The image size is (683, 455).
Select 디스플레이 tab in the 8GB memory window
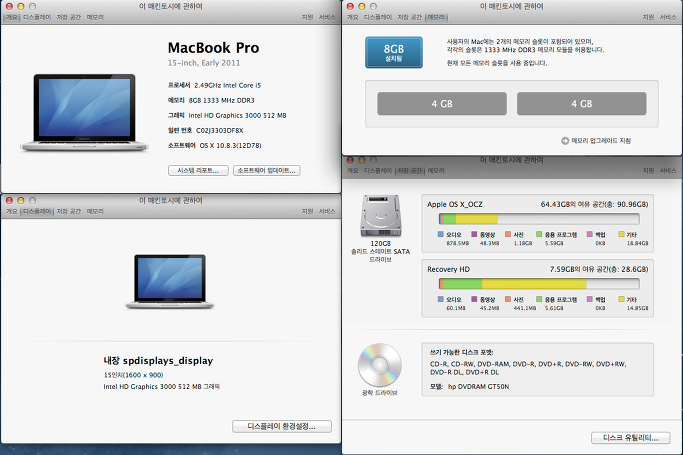pyautogui.click(x=378, y=17)
